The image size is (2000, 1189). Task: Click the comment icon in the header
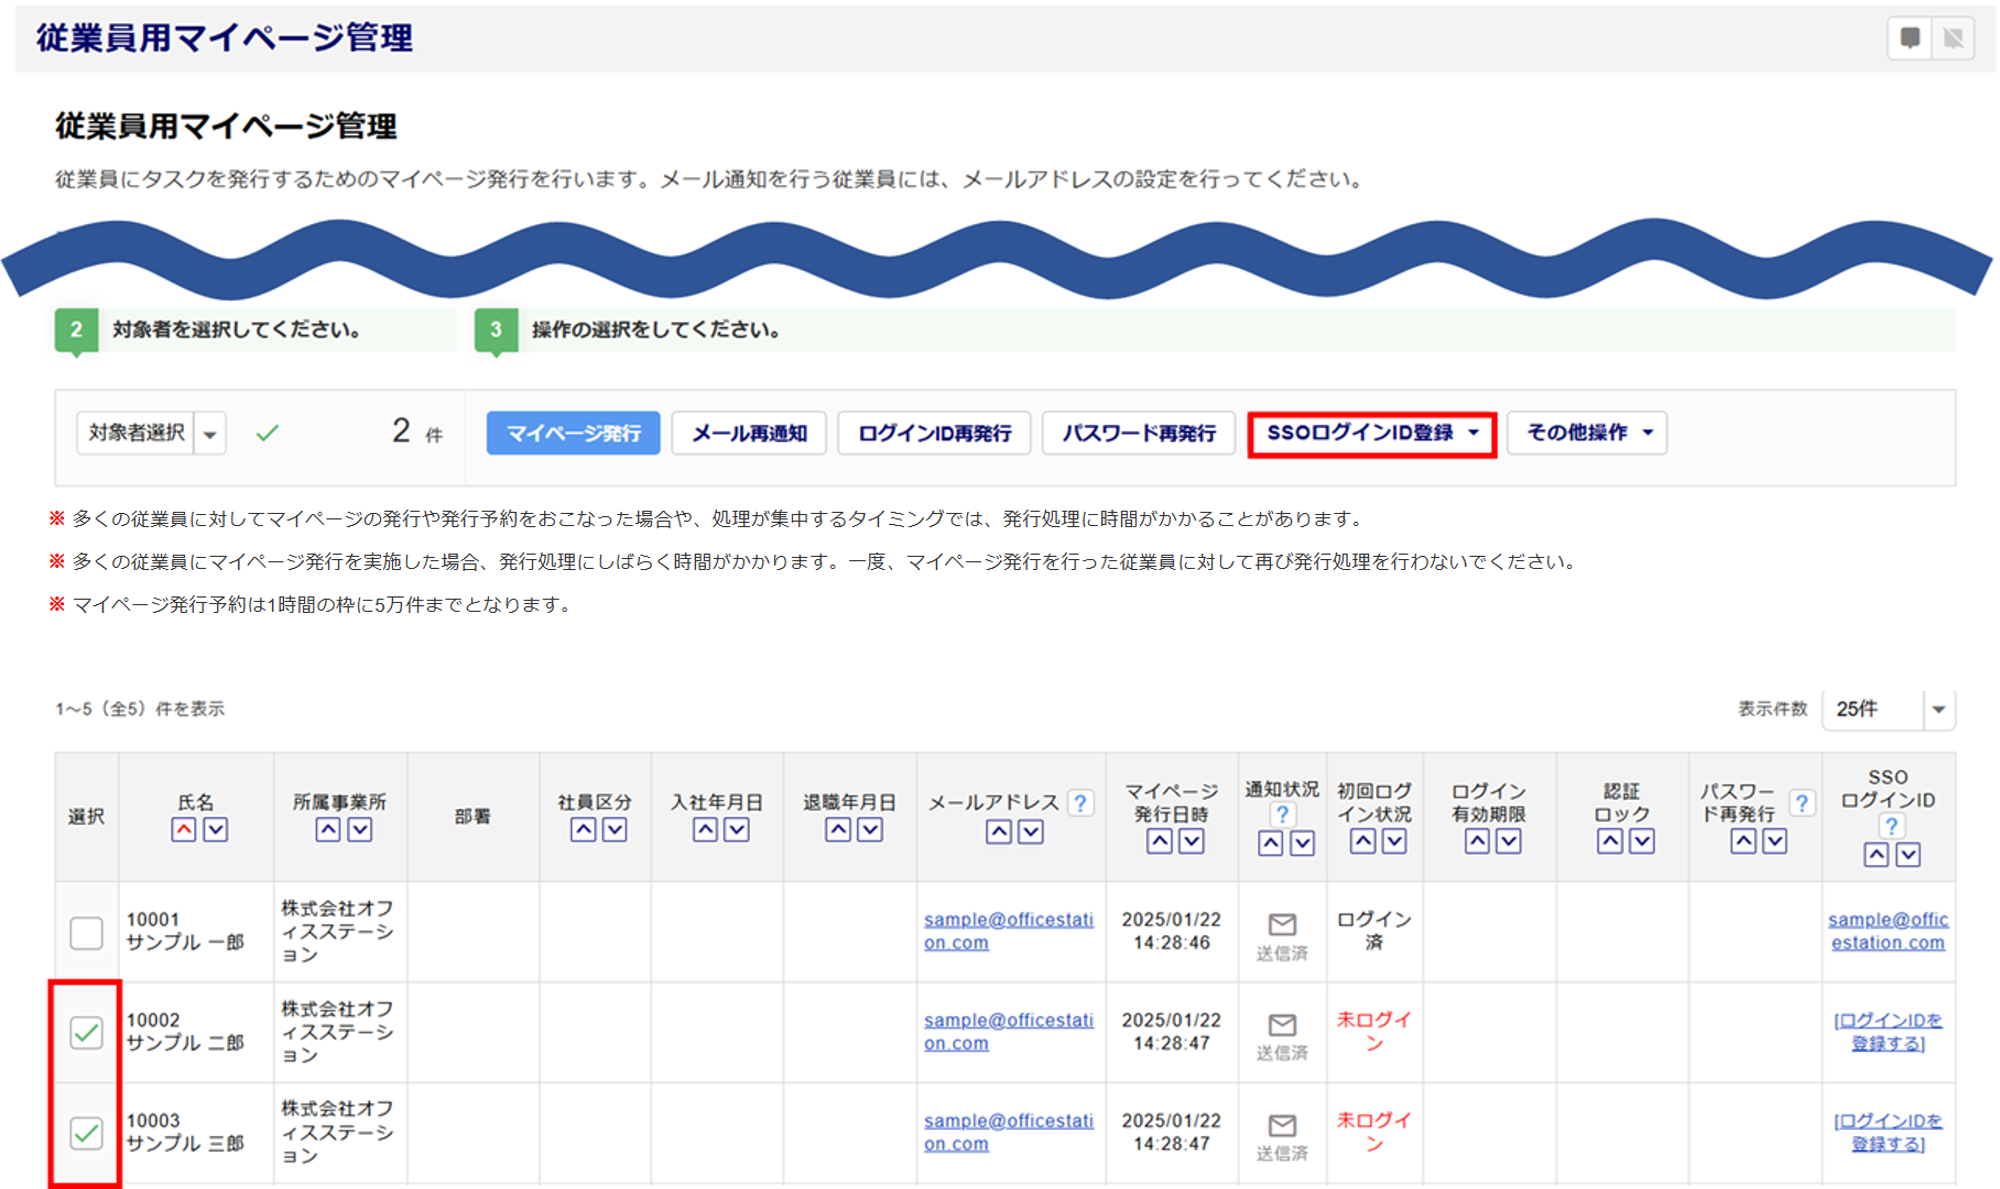(1909, 38)
